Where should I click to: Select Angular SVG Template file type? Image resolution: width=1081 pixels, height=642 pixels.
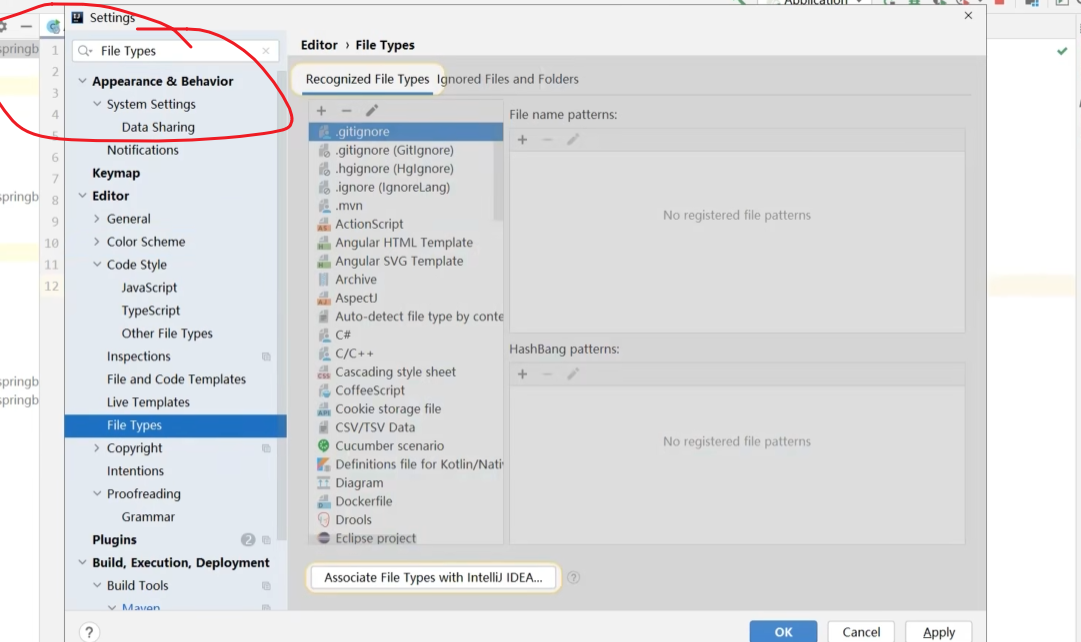click(406, 261)
